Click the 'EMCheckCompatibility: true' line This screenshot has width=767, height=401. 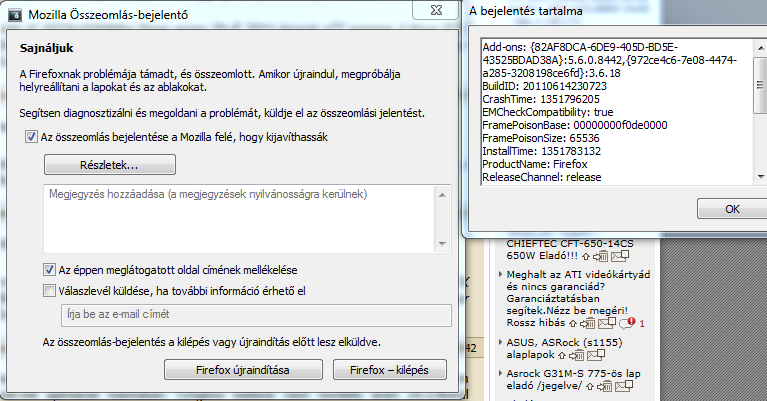548,112
